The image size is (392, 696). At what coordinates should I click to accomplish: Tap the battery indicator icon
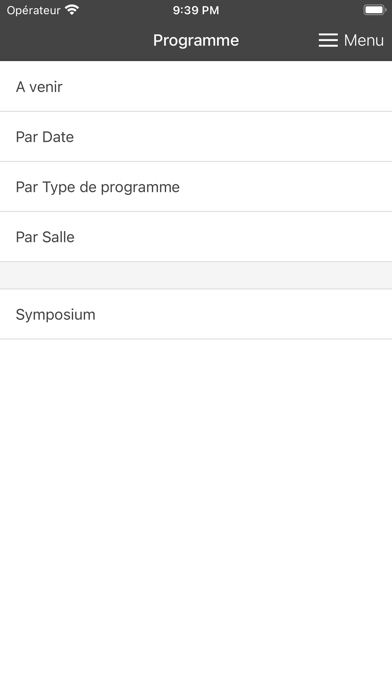(374, 10)
